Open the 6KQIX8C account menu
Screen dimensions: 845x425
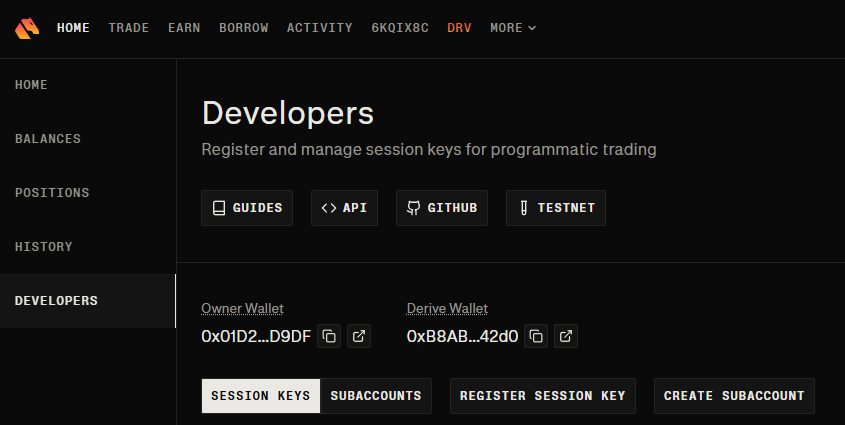tap(400, 28)
